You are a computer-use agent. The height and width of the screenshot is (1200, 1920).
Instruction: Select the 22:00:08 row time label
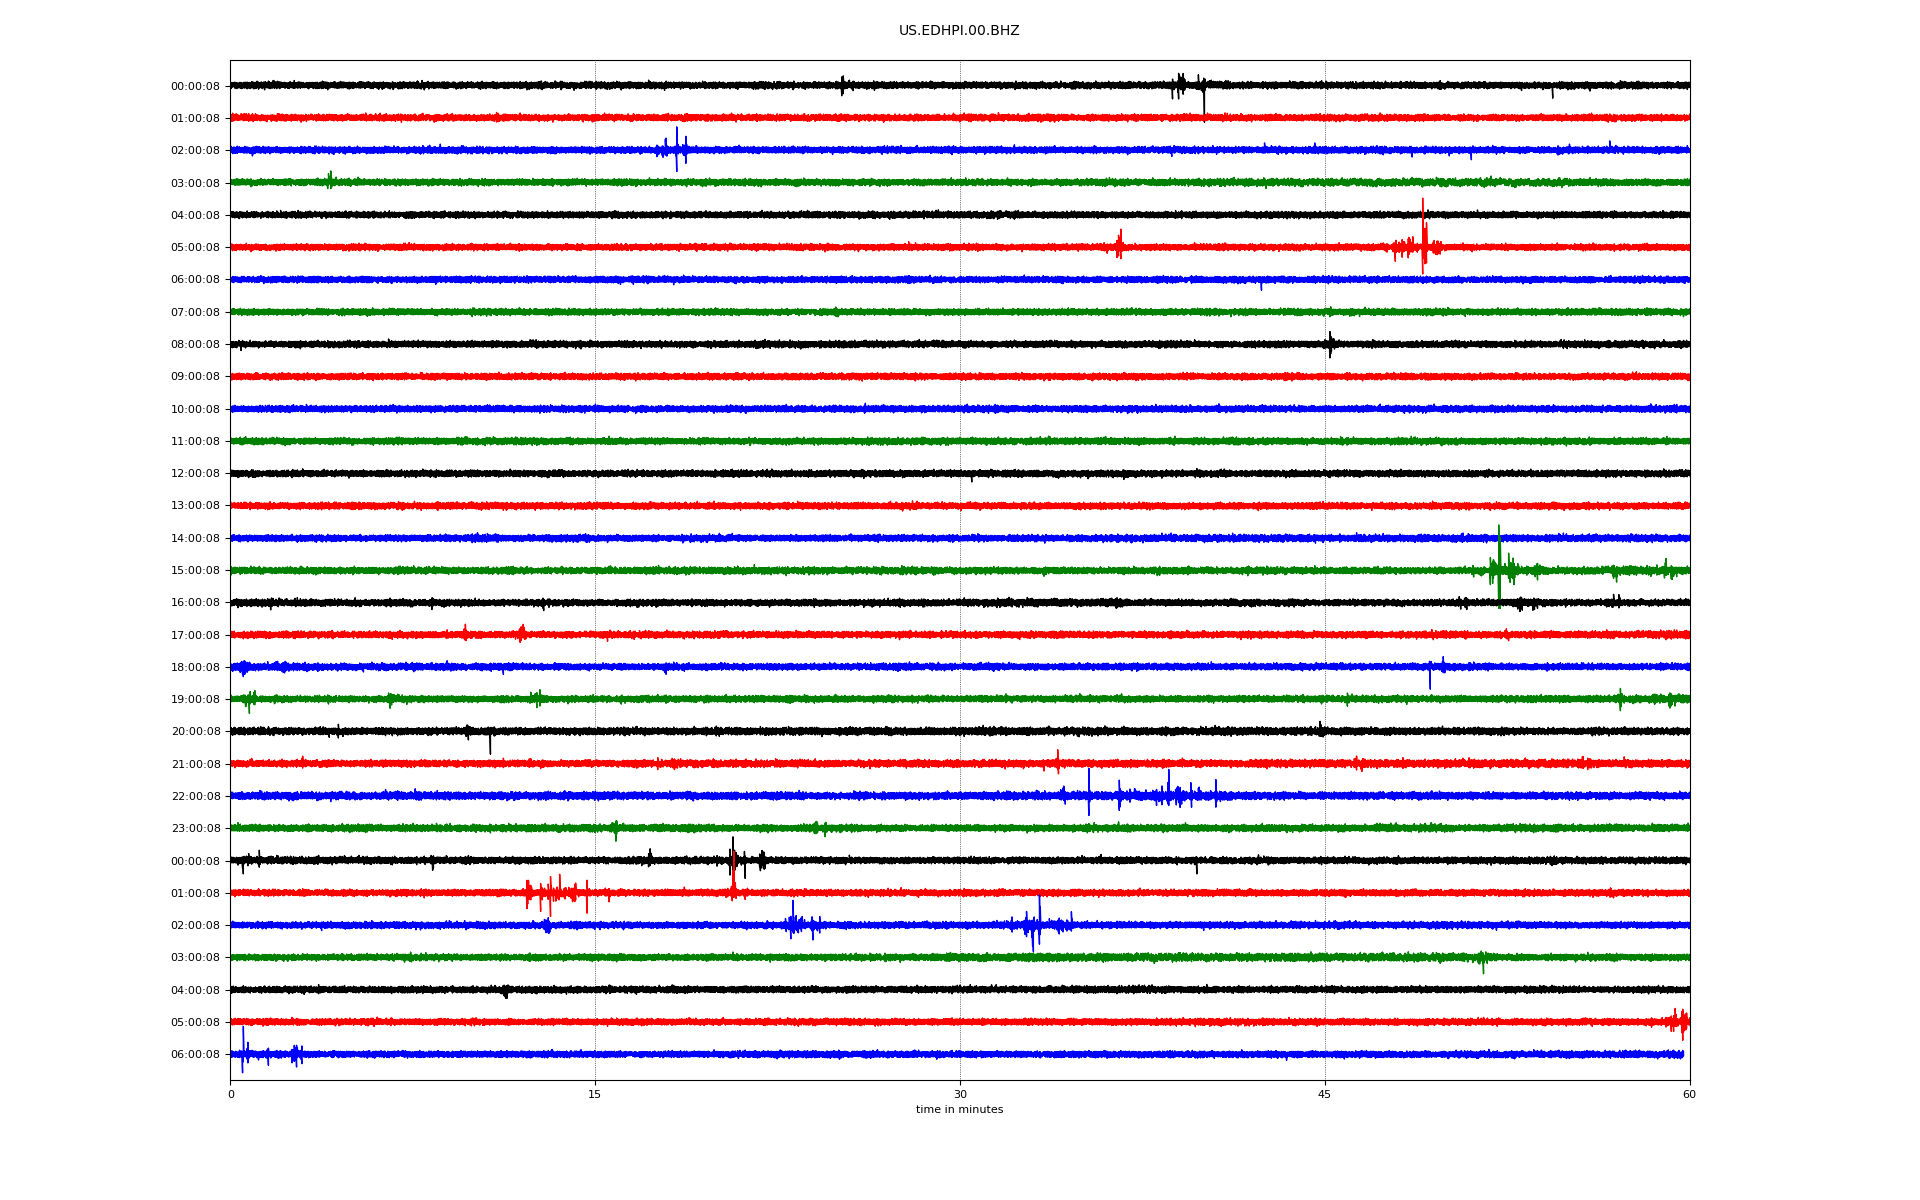tap(195, 797)
